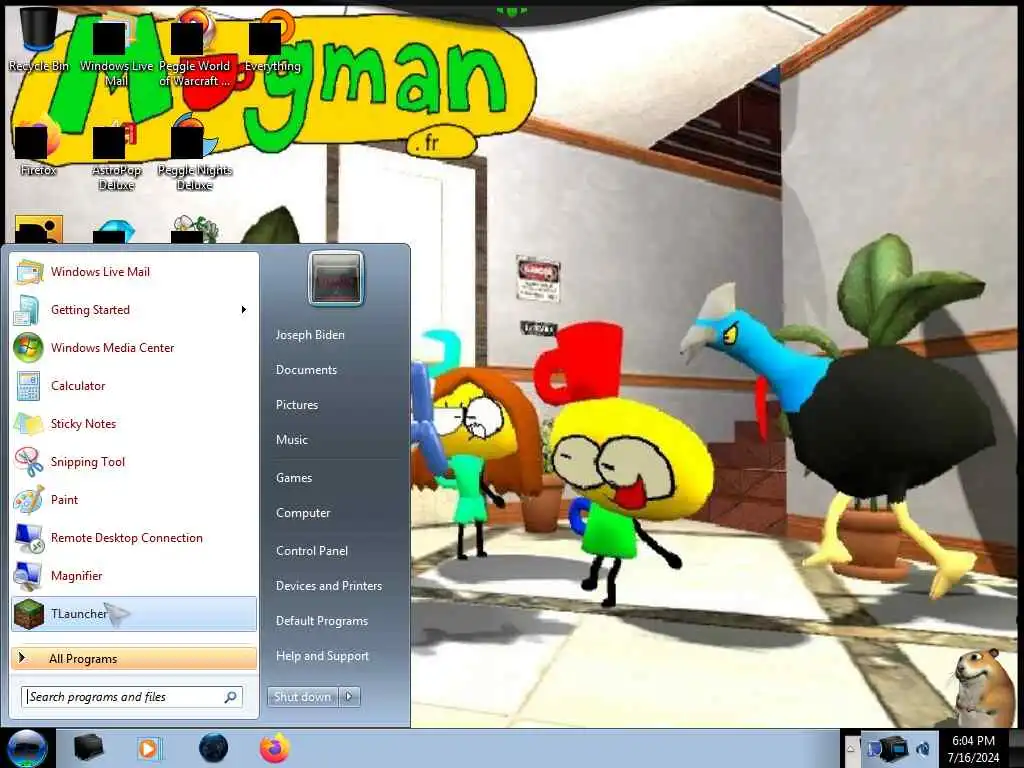Image resolution: width=1024 pixels, height=768 pixels.
Task: Open Remote Desktop Connection
Action: pos(134,537)
